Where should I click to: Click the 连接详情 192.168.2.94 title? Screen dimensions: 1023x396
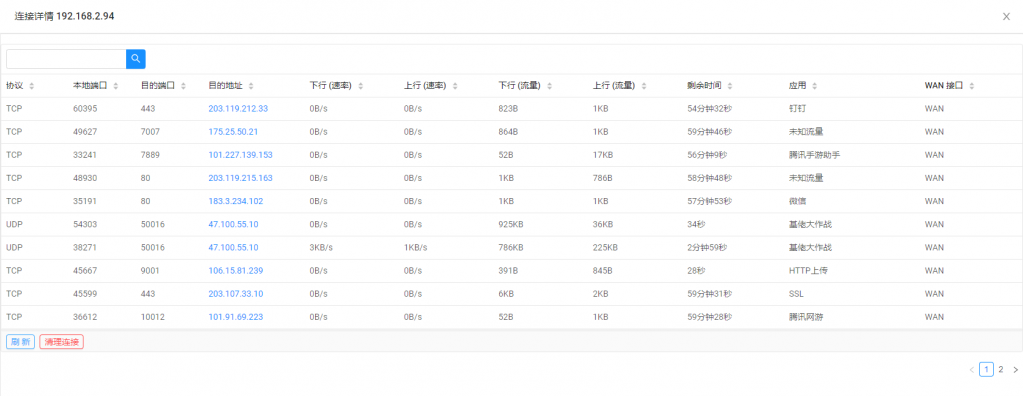(x=65, y=16)
